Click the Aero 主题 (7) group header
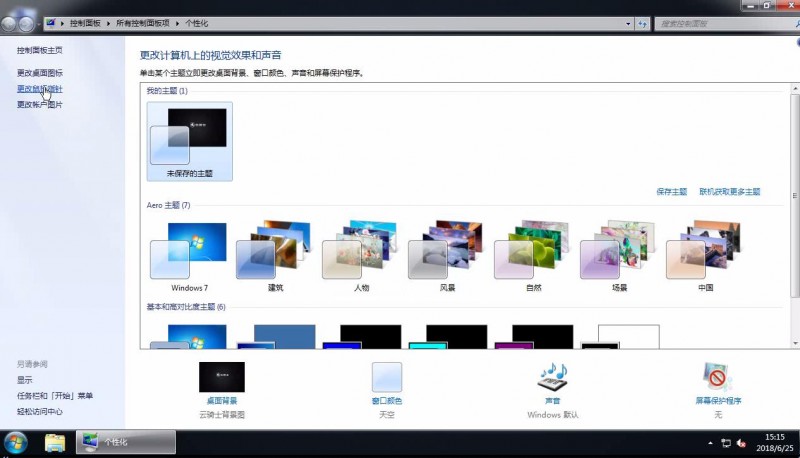The width and height of the screenshot is (800, 458). click(x=168, y=205)
